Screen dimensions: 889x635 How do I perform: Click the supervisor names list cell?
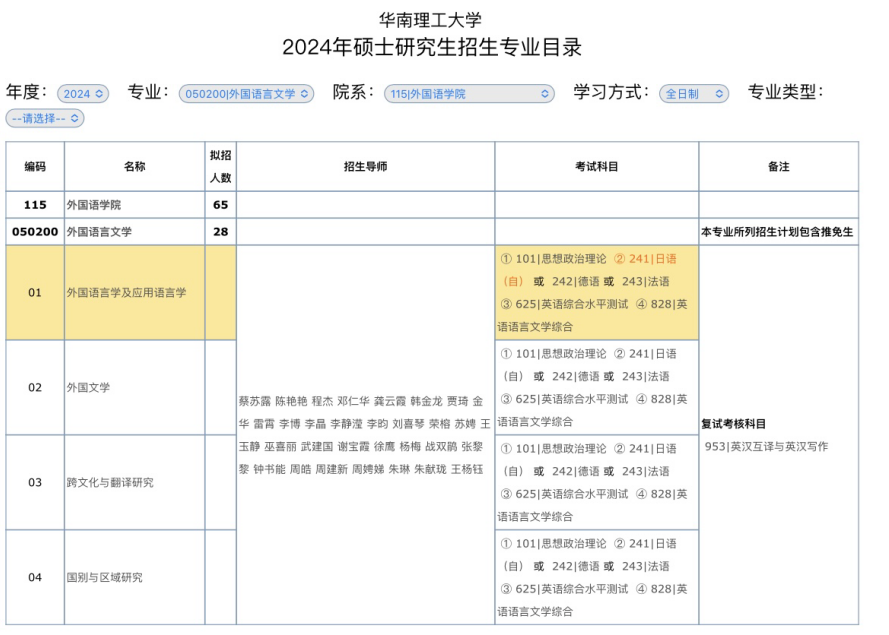[x=365, y=435]
